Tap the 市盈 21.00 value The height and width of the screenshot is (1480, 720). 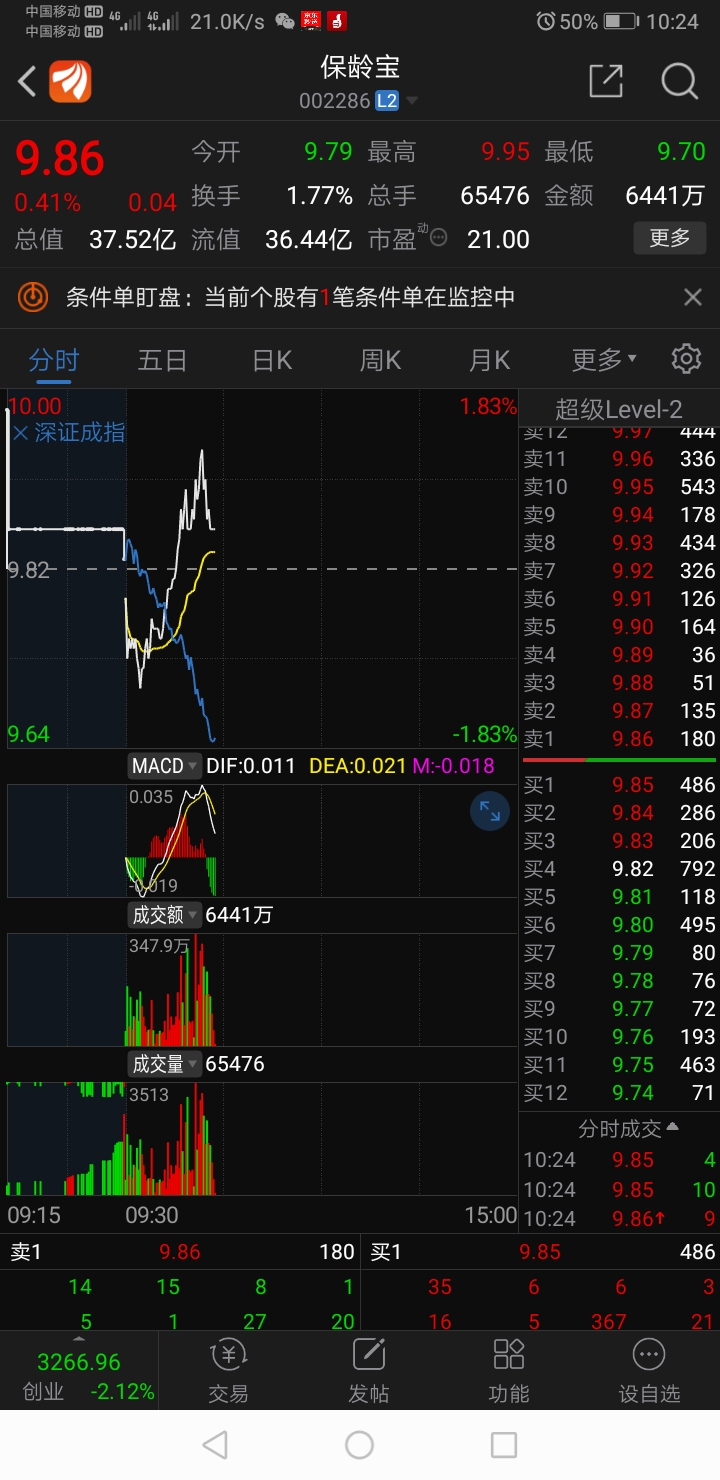(x=498, y=239)
